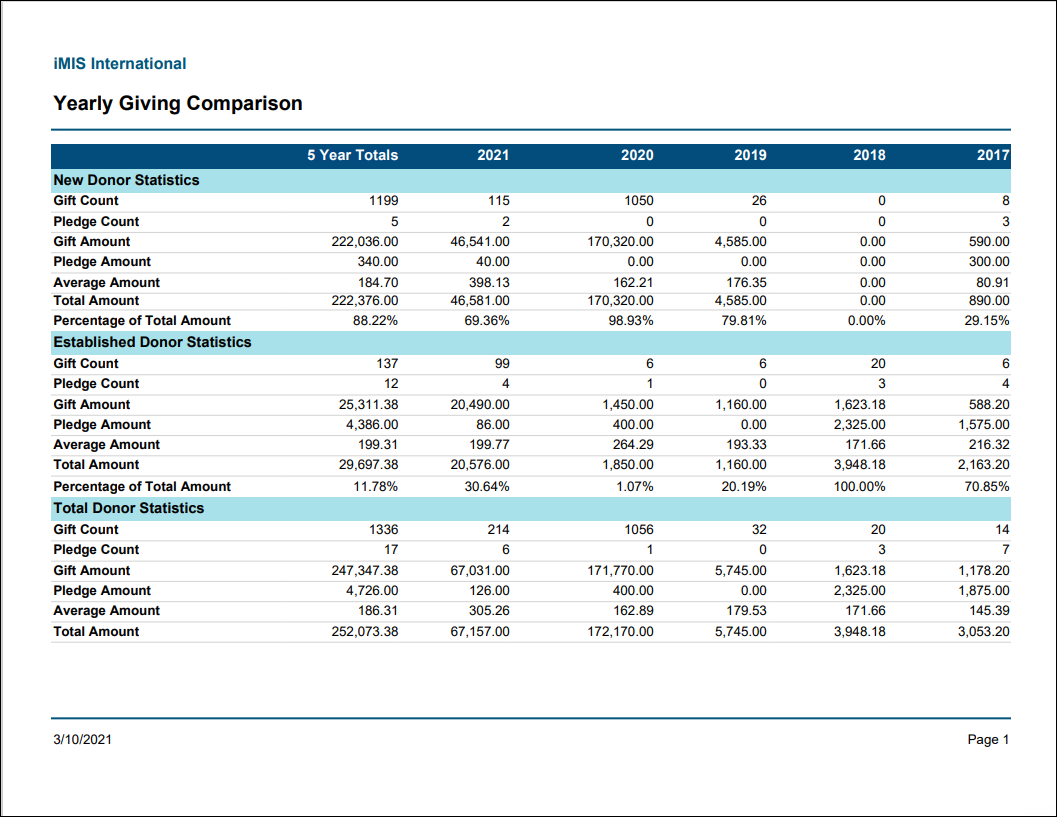The image size is (1057, 817).
Task: Click the 264.29 average amount value
Action: coord(633,444)
